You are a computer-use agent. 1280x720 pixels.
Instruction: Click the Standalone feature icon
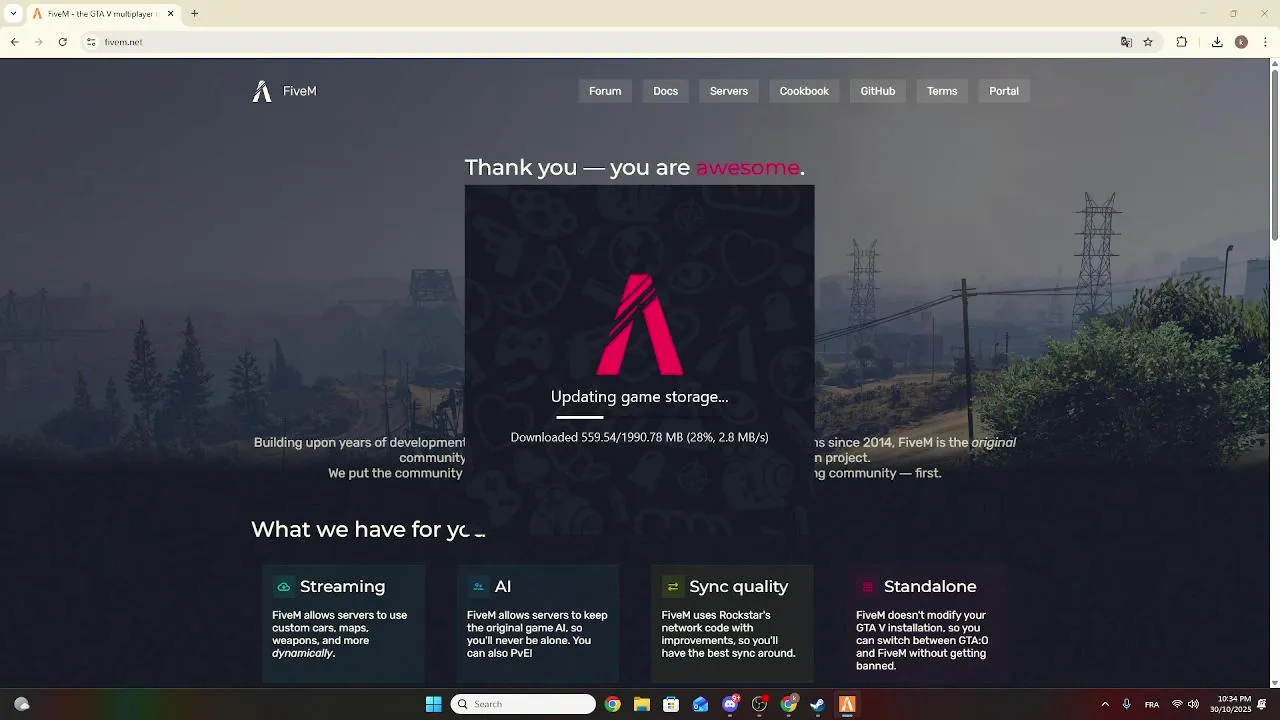tap(867, 587)
